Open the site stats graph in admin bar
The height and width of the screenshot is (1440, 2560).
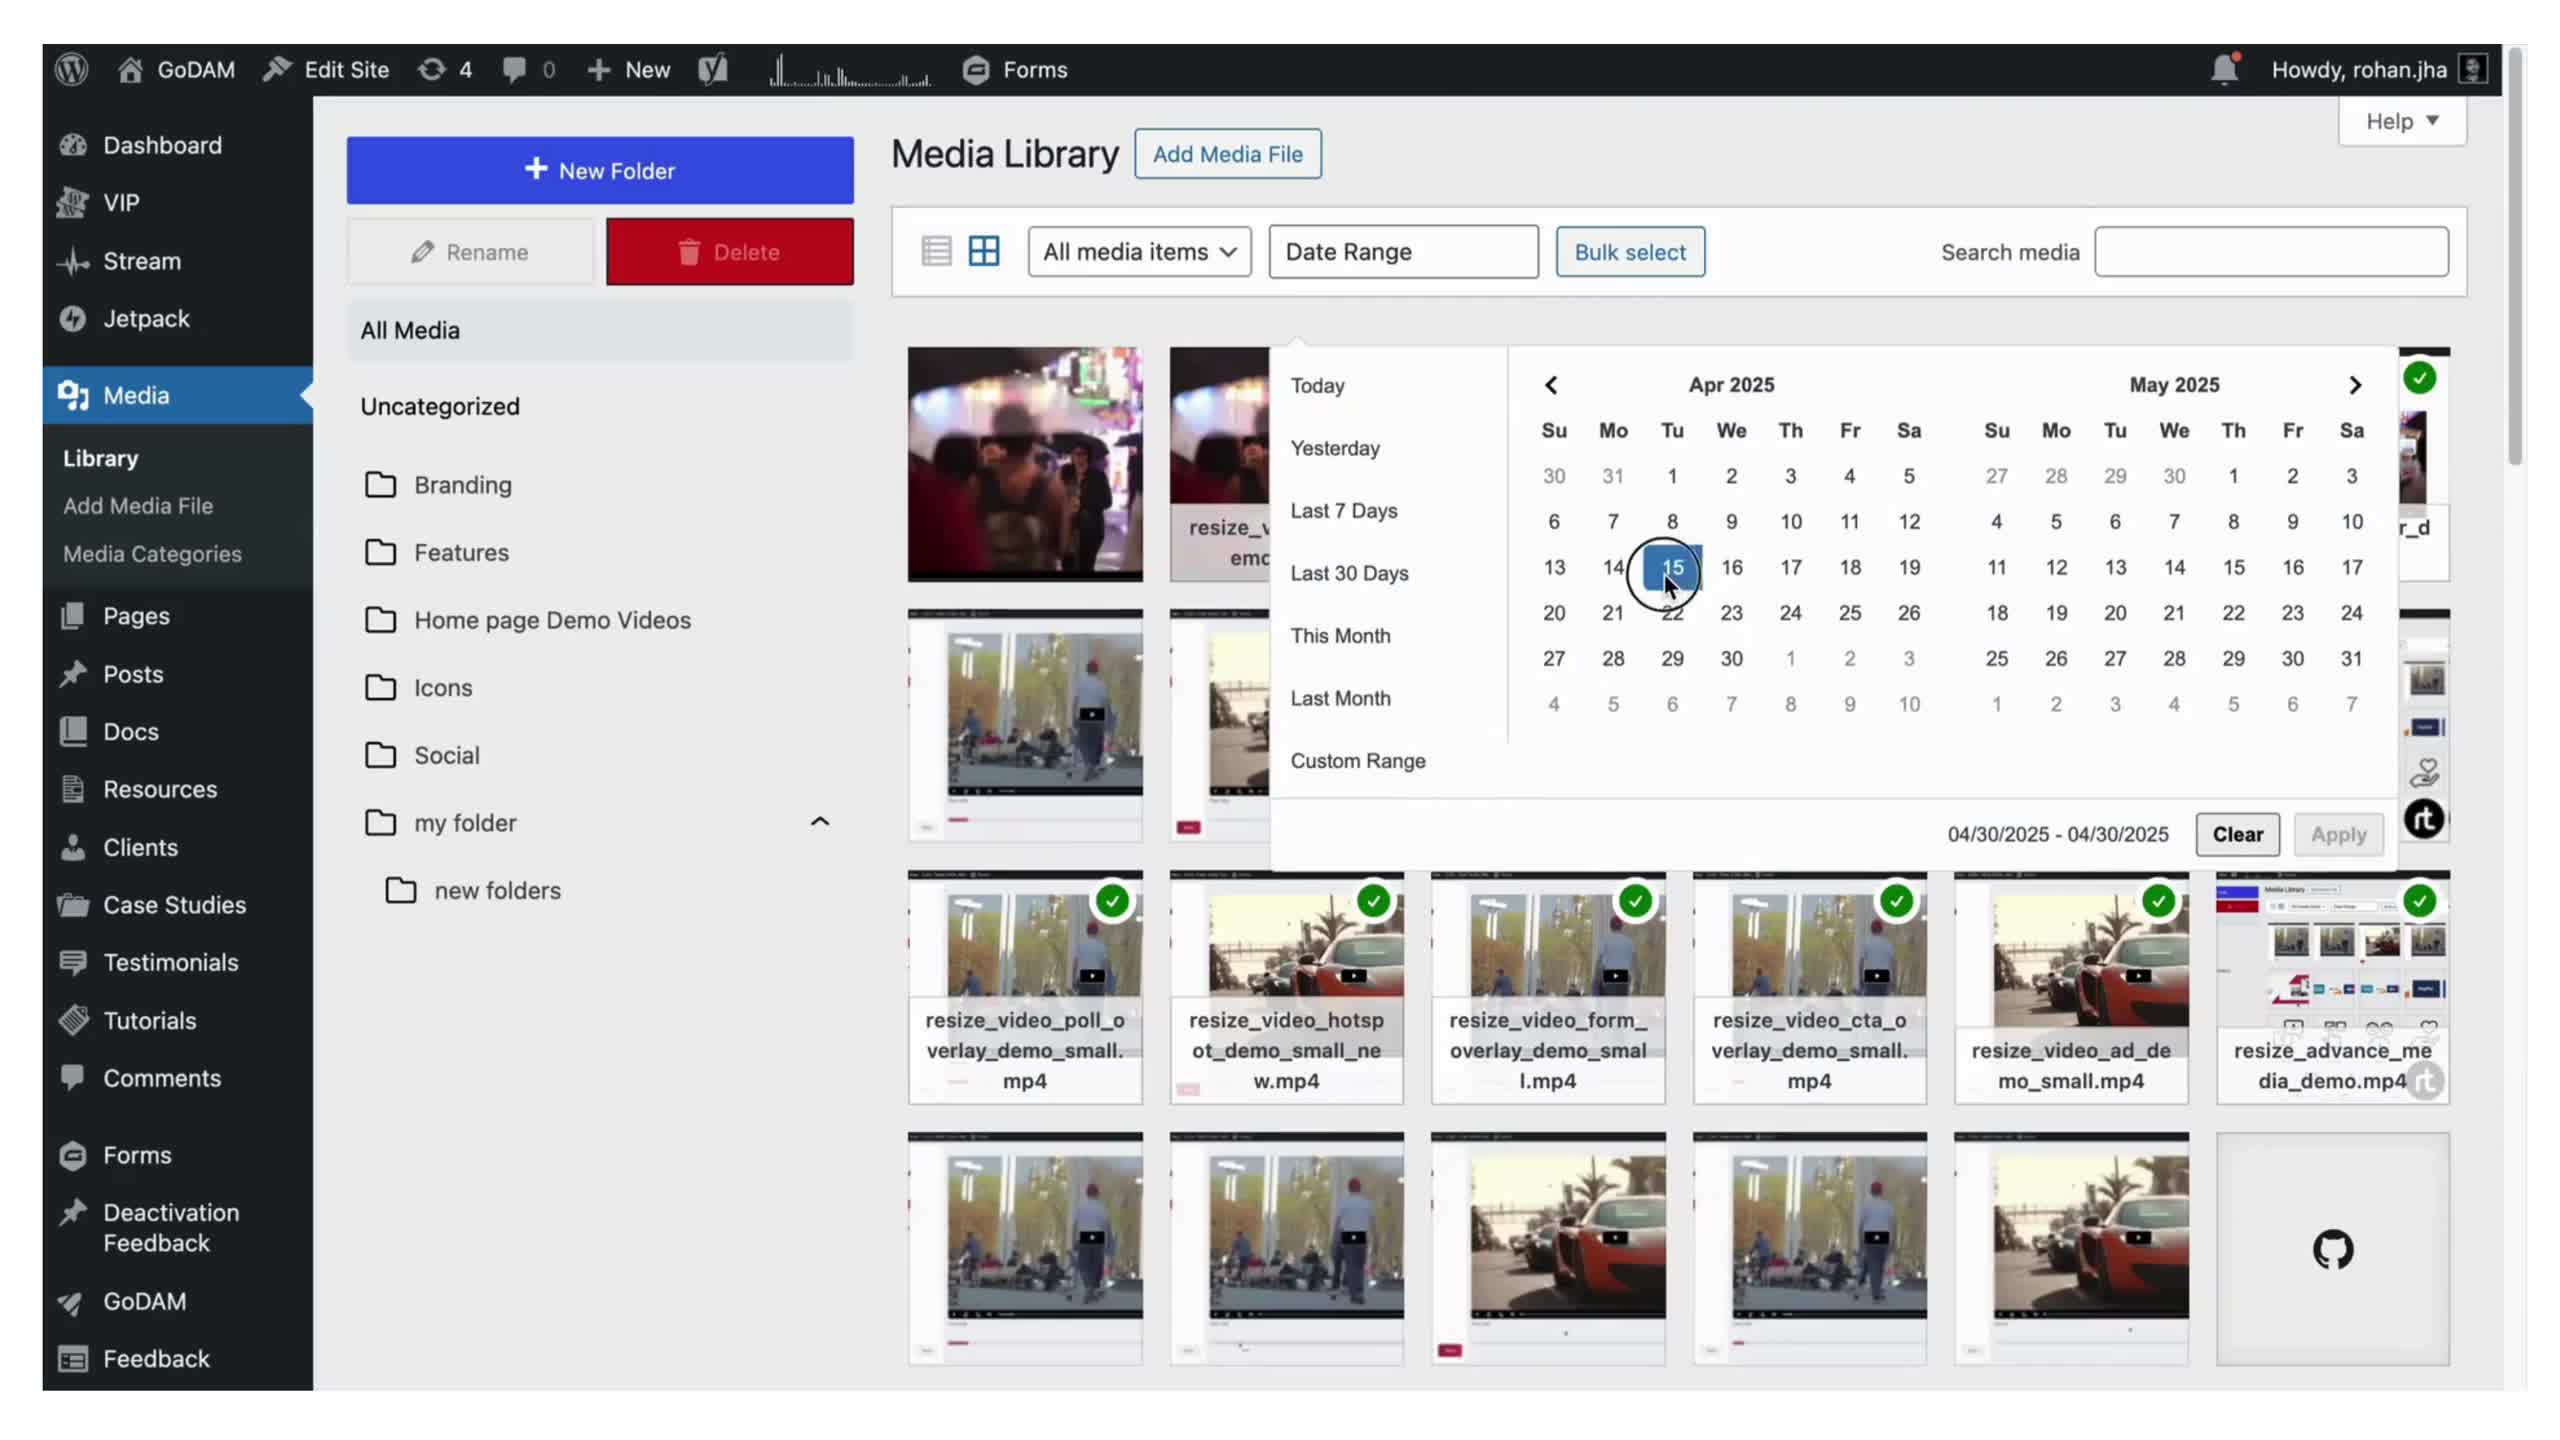(849, 69)
